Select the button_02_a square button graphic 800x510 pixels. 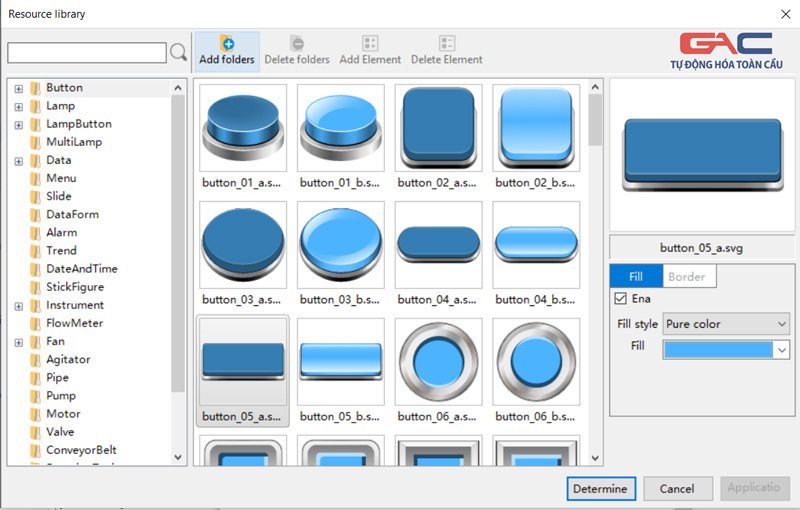click(438, 128)
